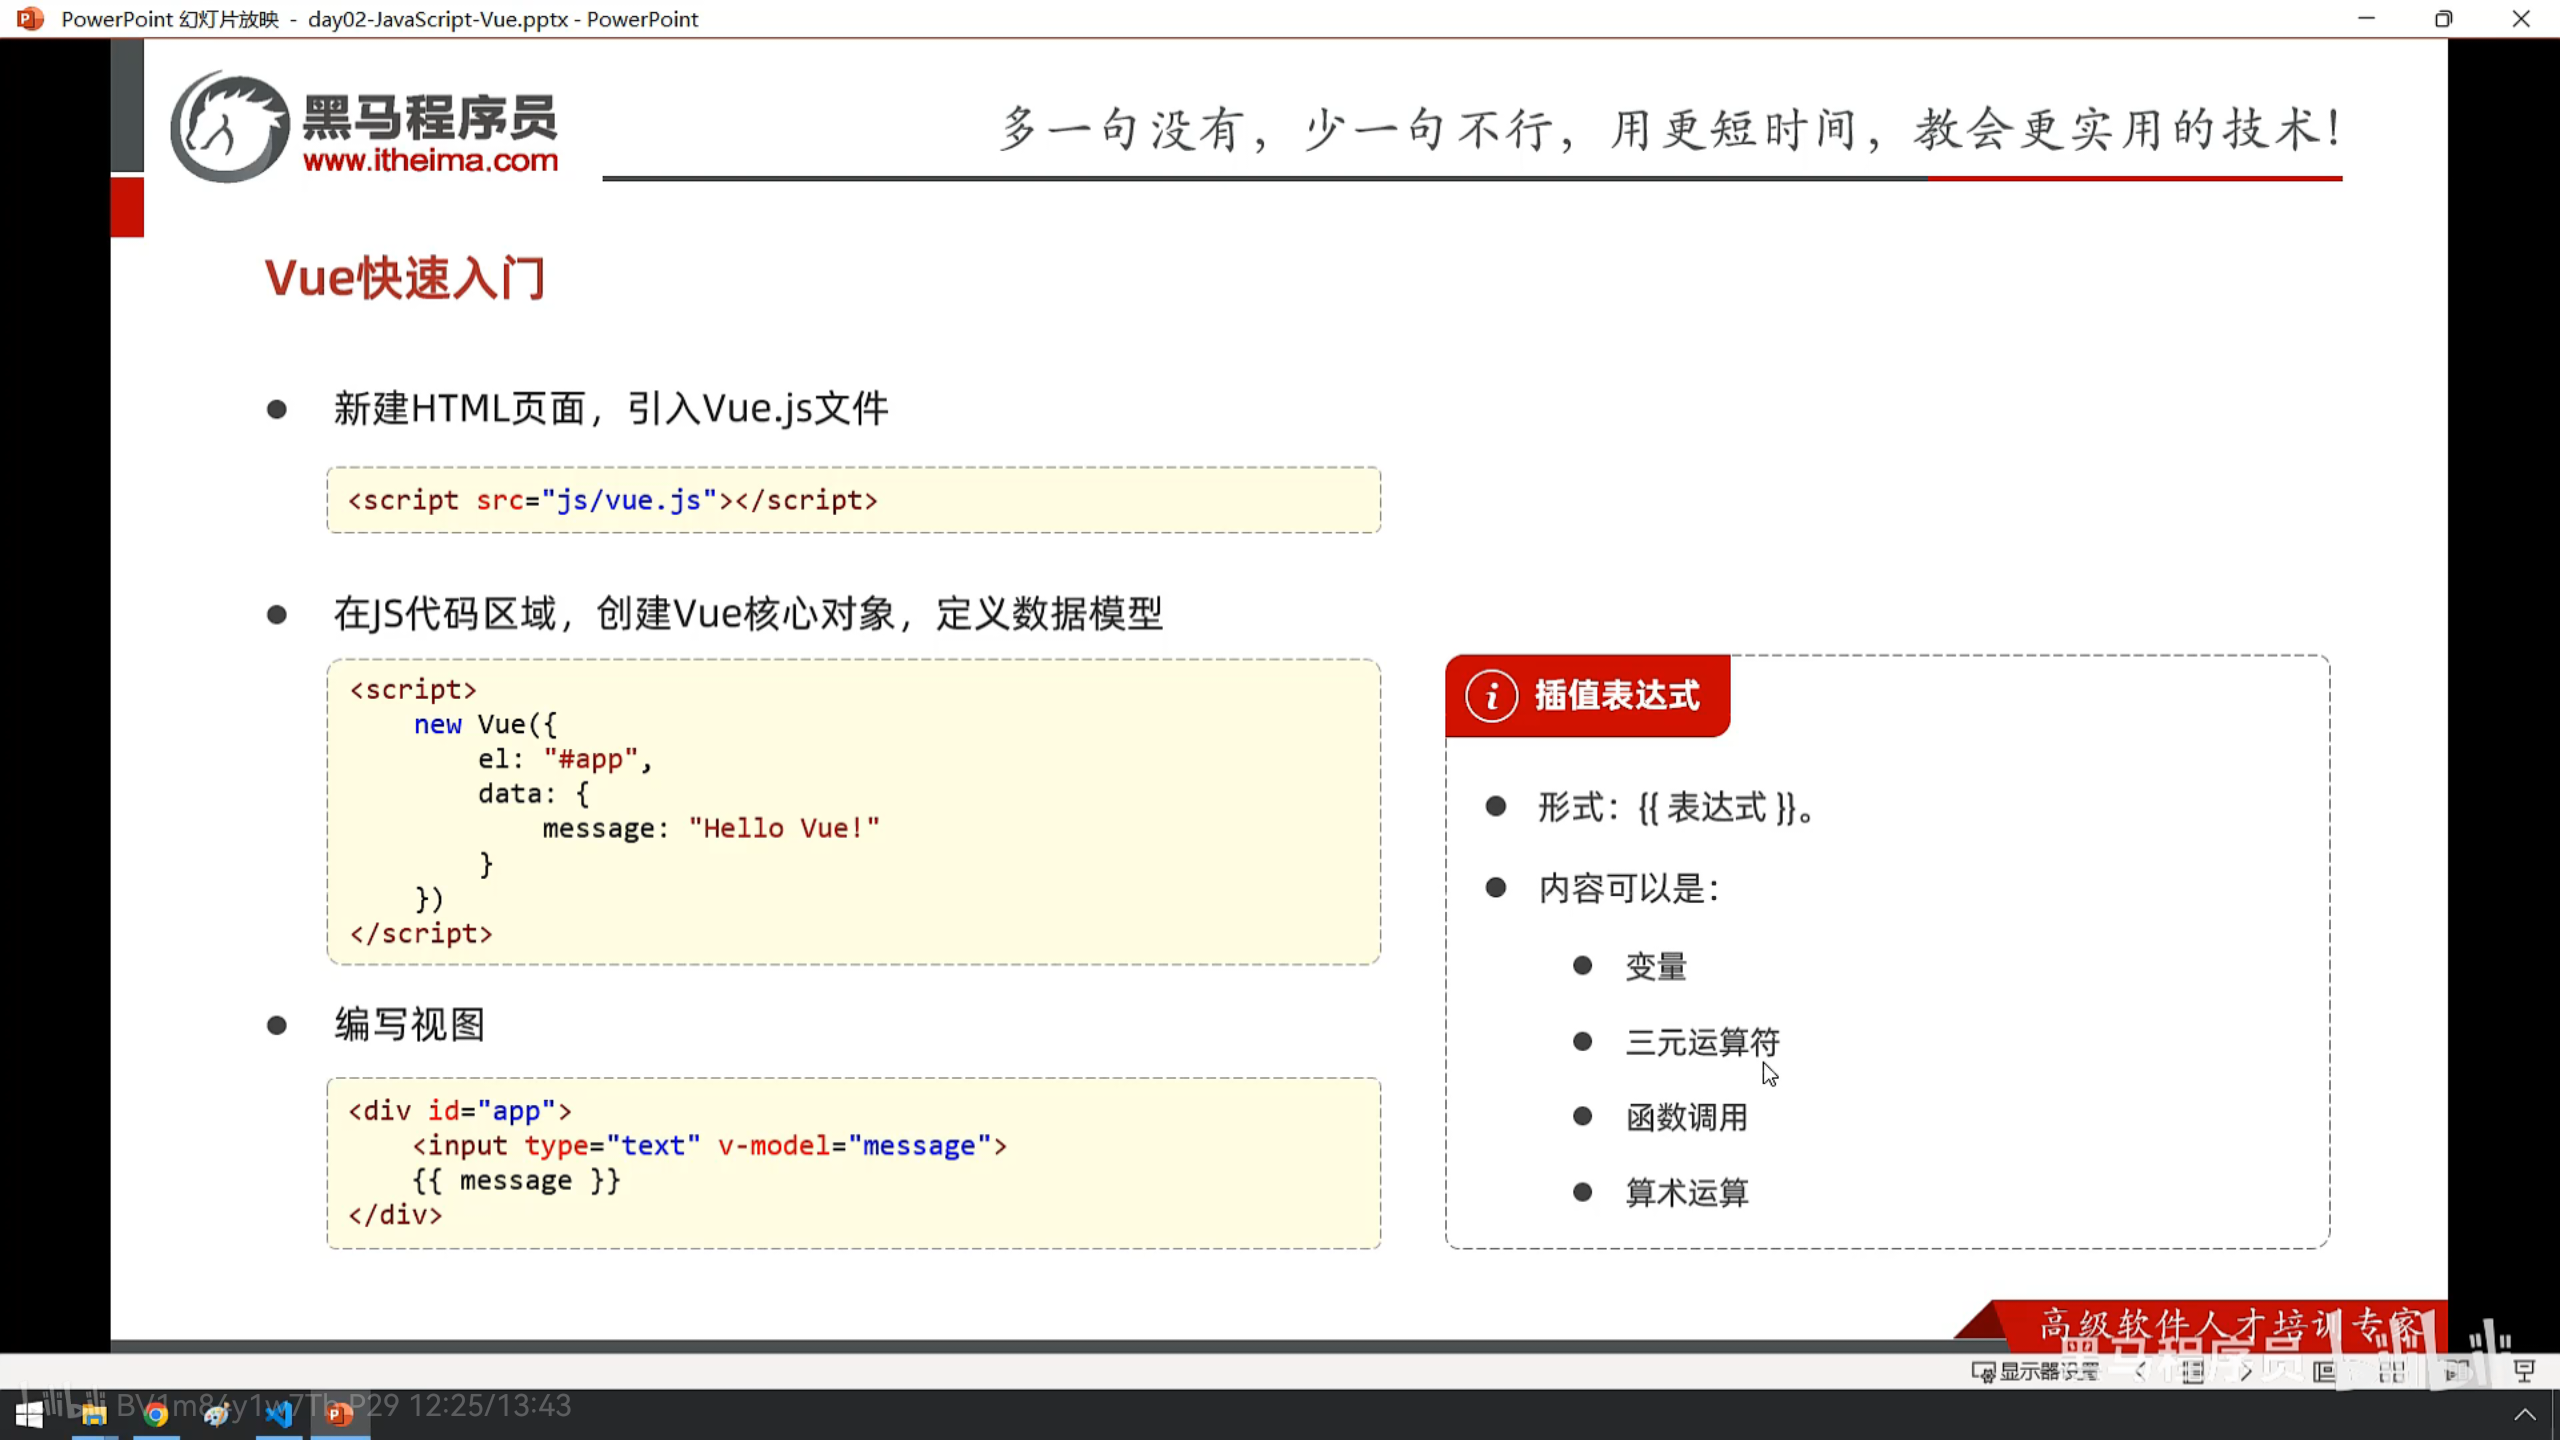Click closing </script> tag line
2560x1440 pixels.
pyautogui.click(x=421, y=933)
